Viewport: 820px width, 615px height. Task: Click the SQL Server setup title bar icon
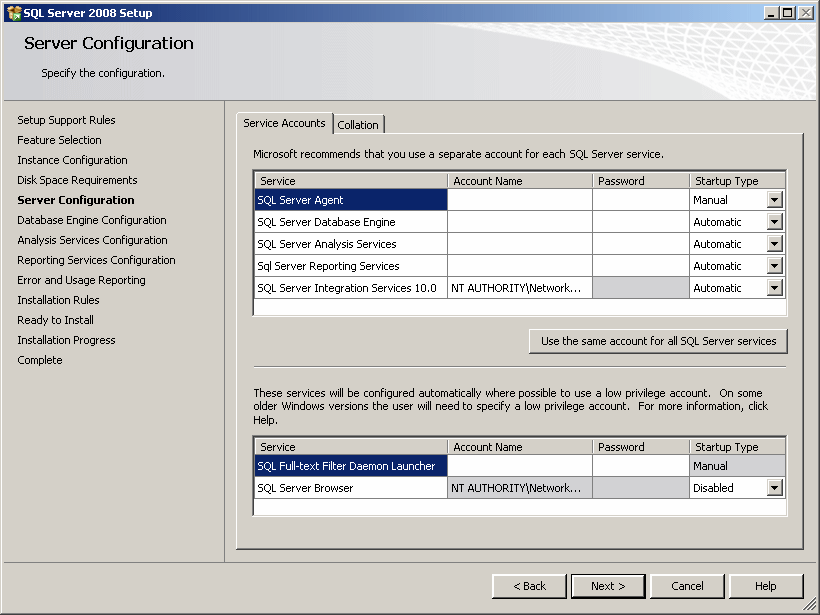pyautogui.click(x=14, y=13)
